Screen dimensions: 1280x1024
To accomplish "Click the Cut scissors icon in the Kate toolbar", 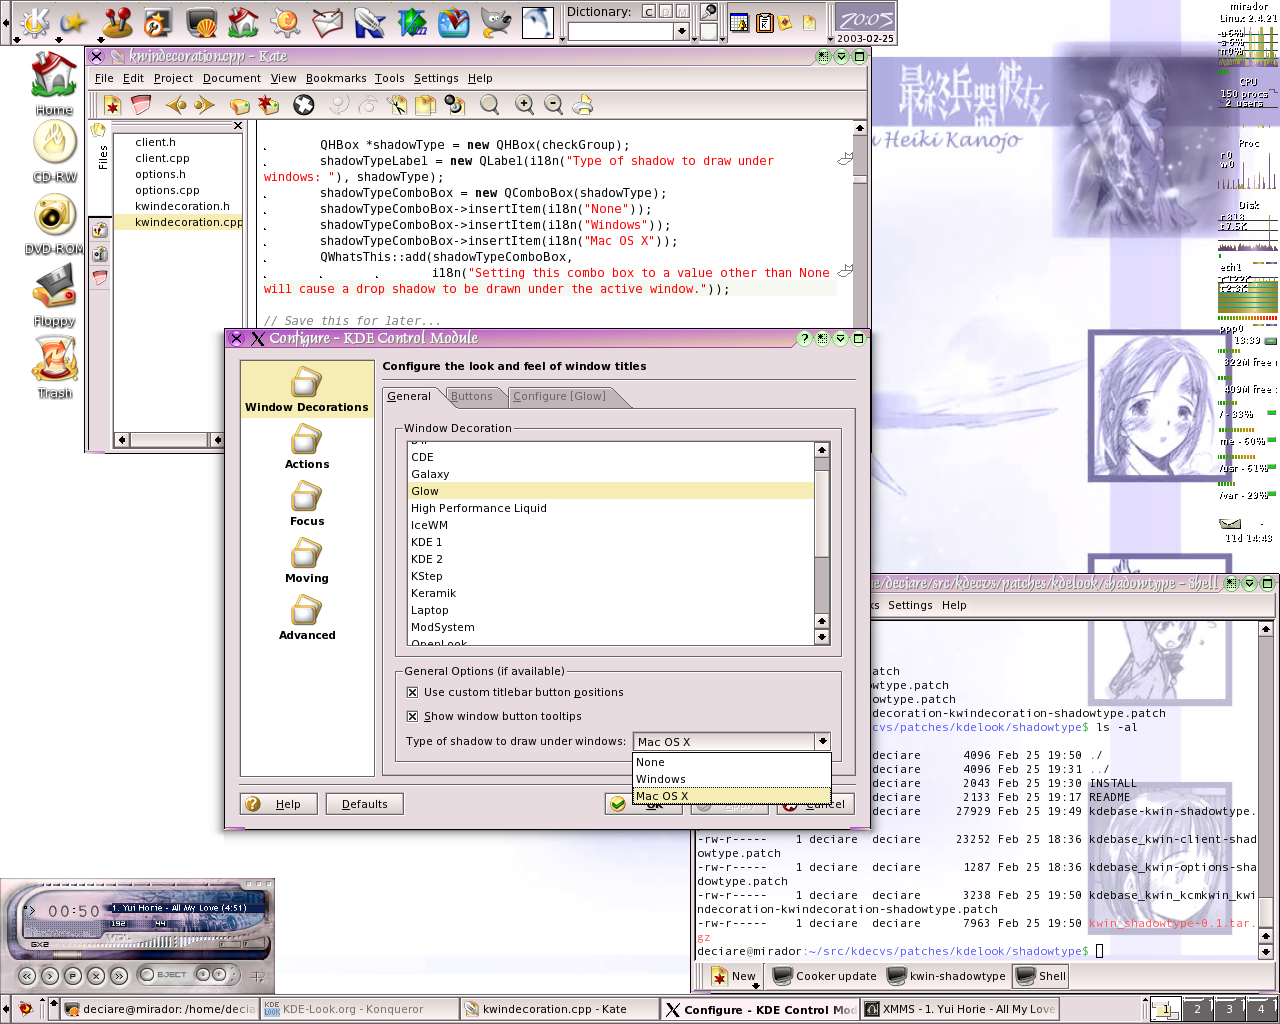I will (x=397, y=104).
